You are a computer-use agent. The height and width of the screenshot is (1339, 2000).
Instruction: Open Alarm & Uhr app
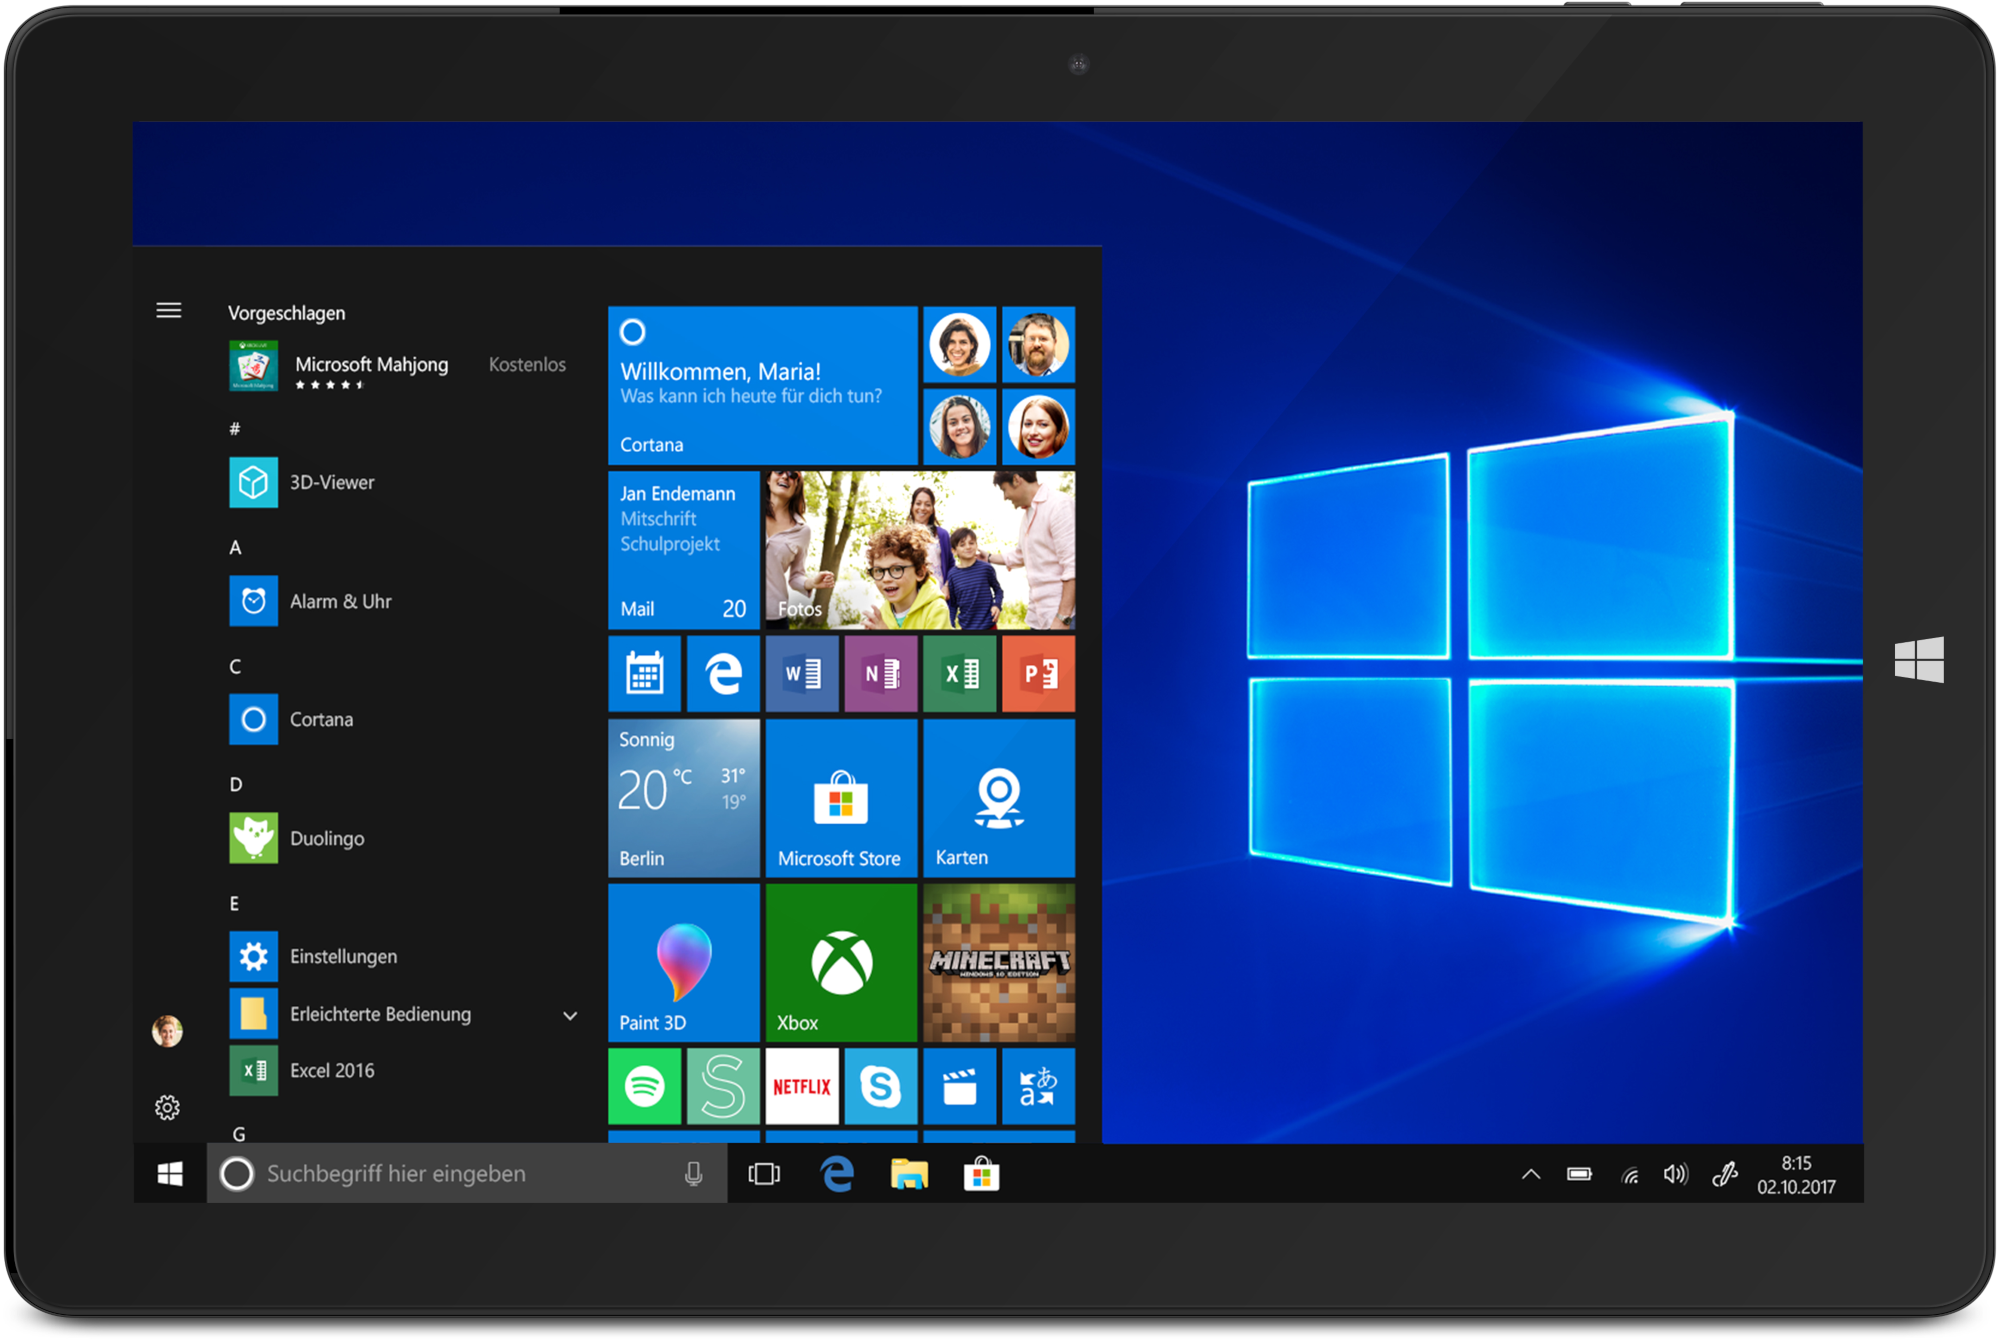(310, 601)
